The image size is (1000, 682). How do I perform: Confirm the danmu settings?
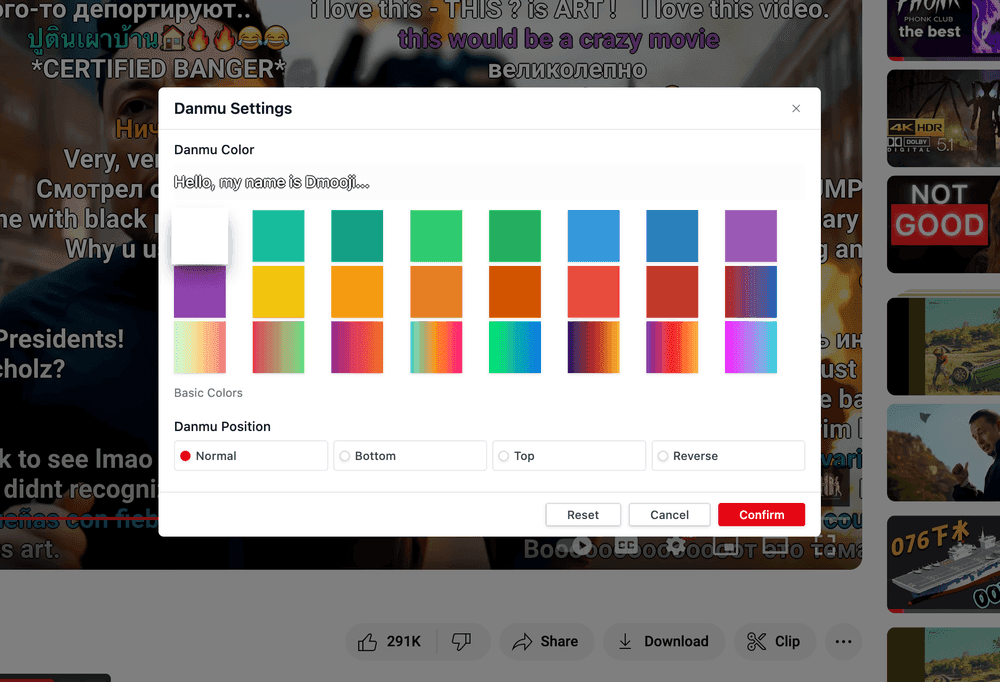coord(761,515)
